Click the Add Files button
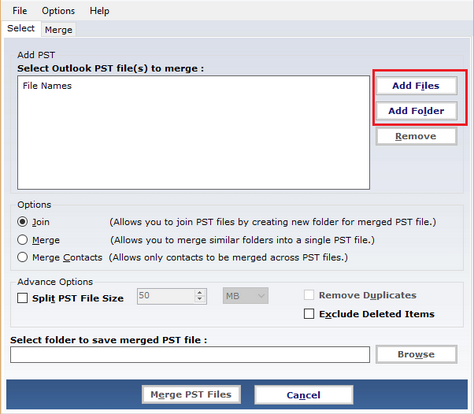474x414 pixels. 416,86
